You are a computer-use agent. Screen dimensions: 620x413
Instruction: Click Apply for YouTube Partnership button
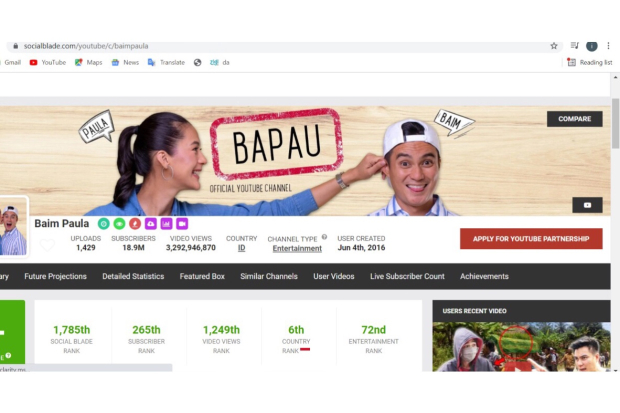click(x=530, y=238)
